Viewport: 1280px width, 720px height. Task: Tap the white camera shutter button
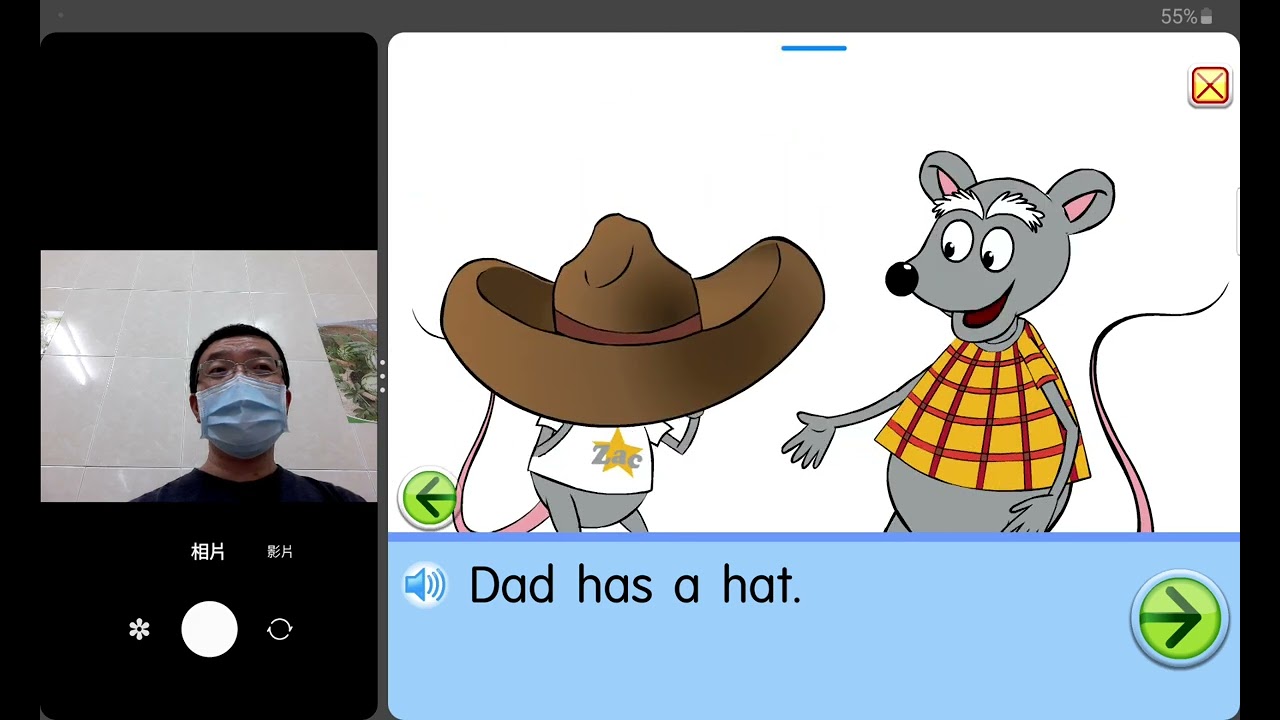pos(209,629)
